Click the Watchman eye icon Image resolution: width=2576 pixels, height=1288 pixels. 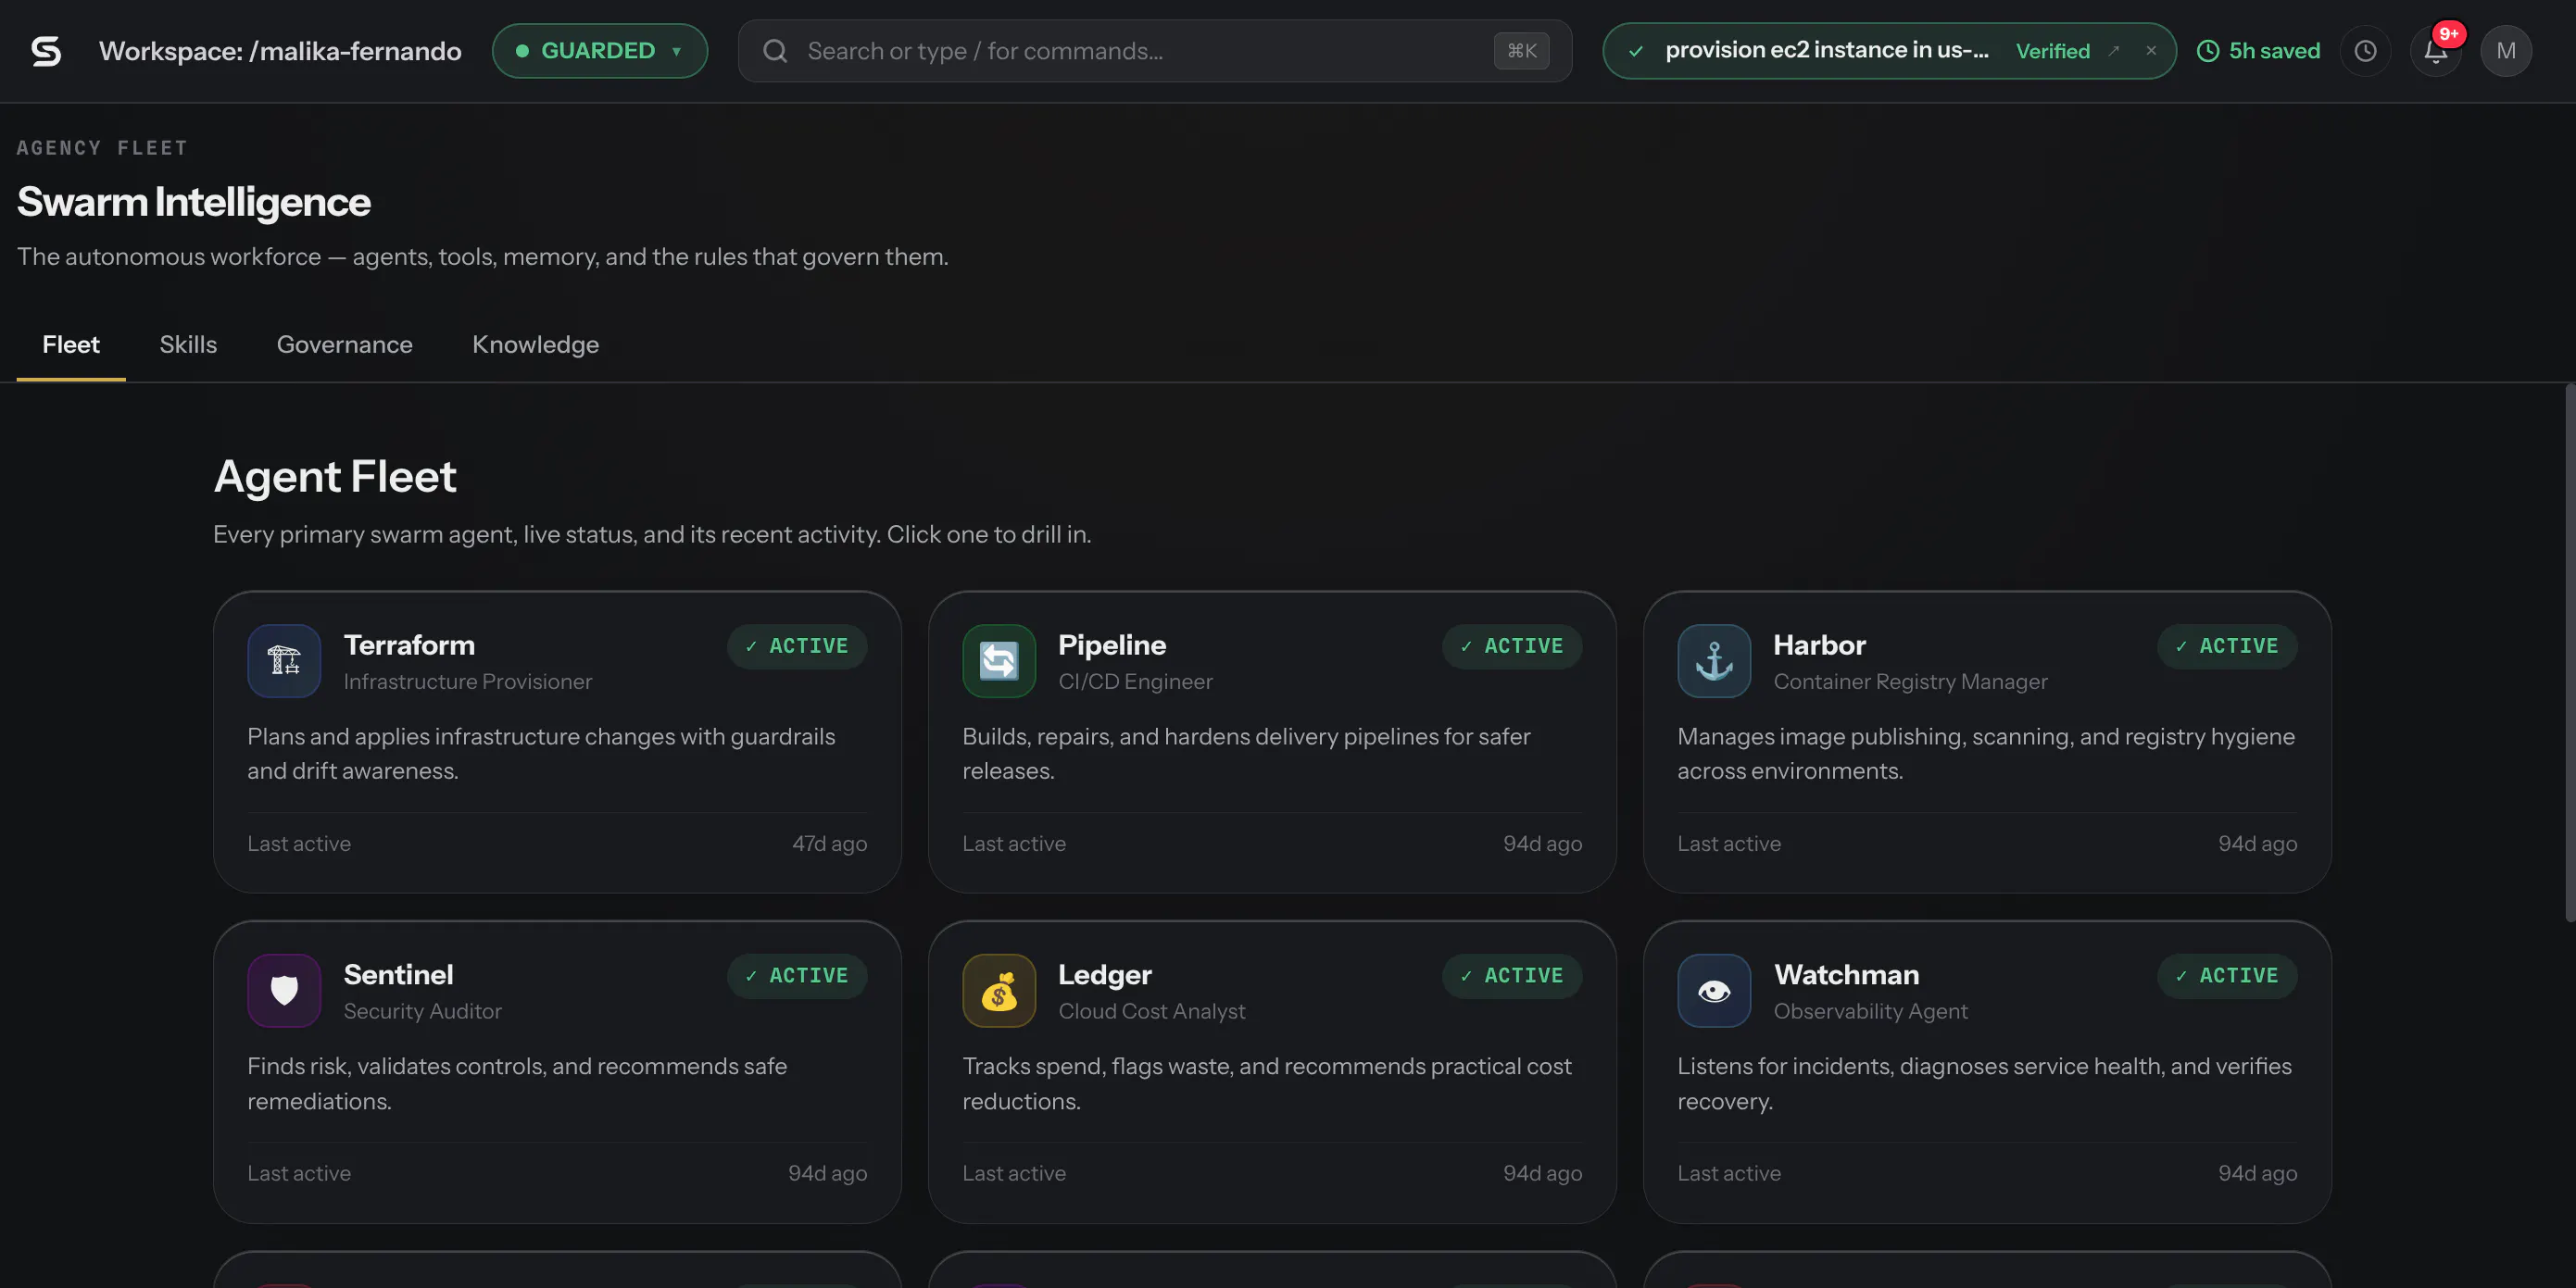tap(1714, 990)
